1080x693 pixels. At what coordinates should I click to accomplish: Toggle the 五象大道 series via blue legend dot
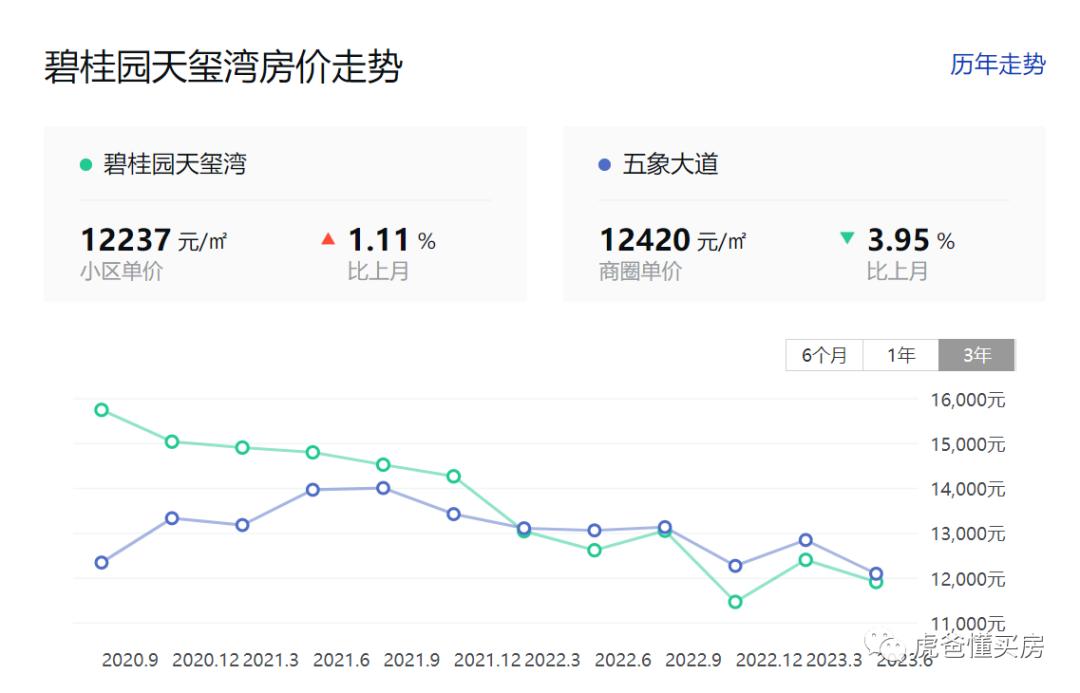(x=602, y=163)
